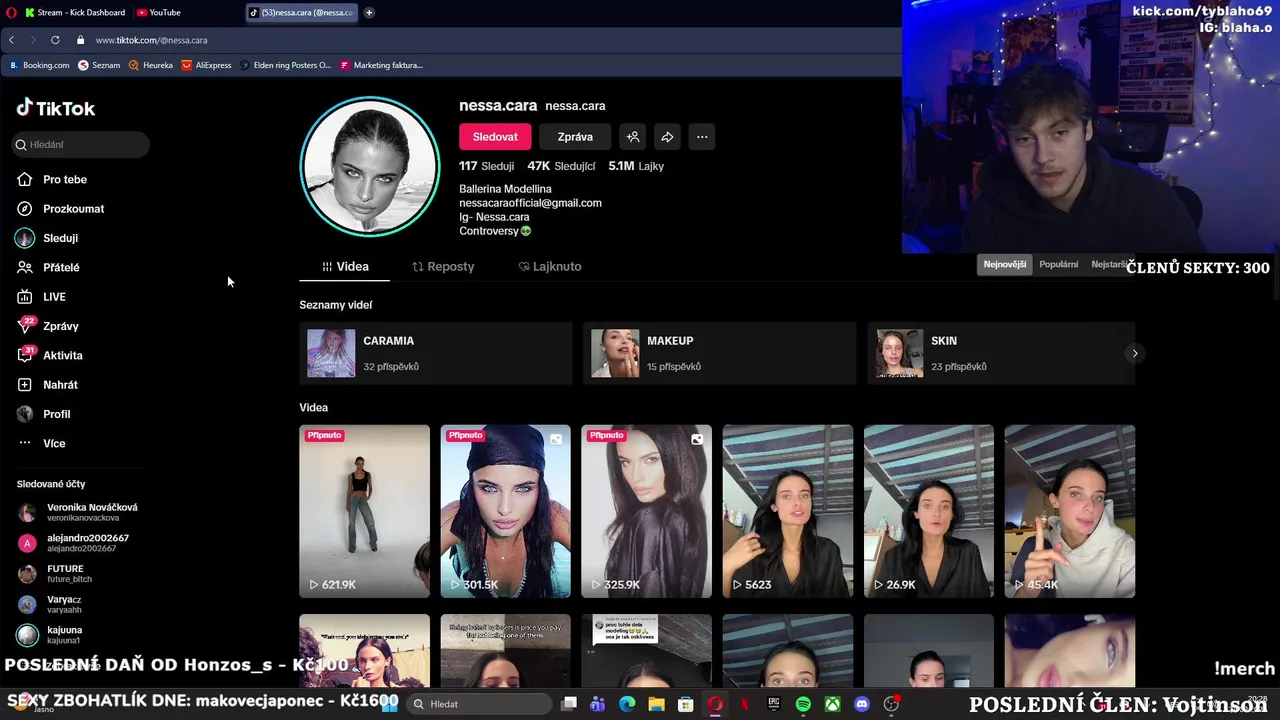Screen dimensions: 1280x720
Task: Click the add-friend icon next to Zpráva
Action: [633, 137]
